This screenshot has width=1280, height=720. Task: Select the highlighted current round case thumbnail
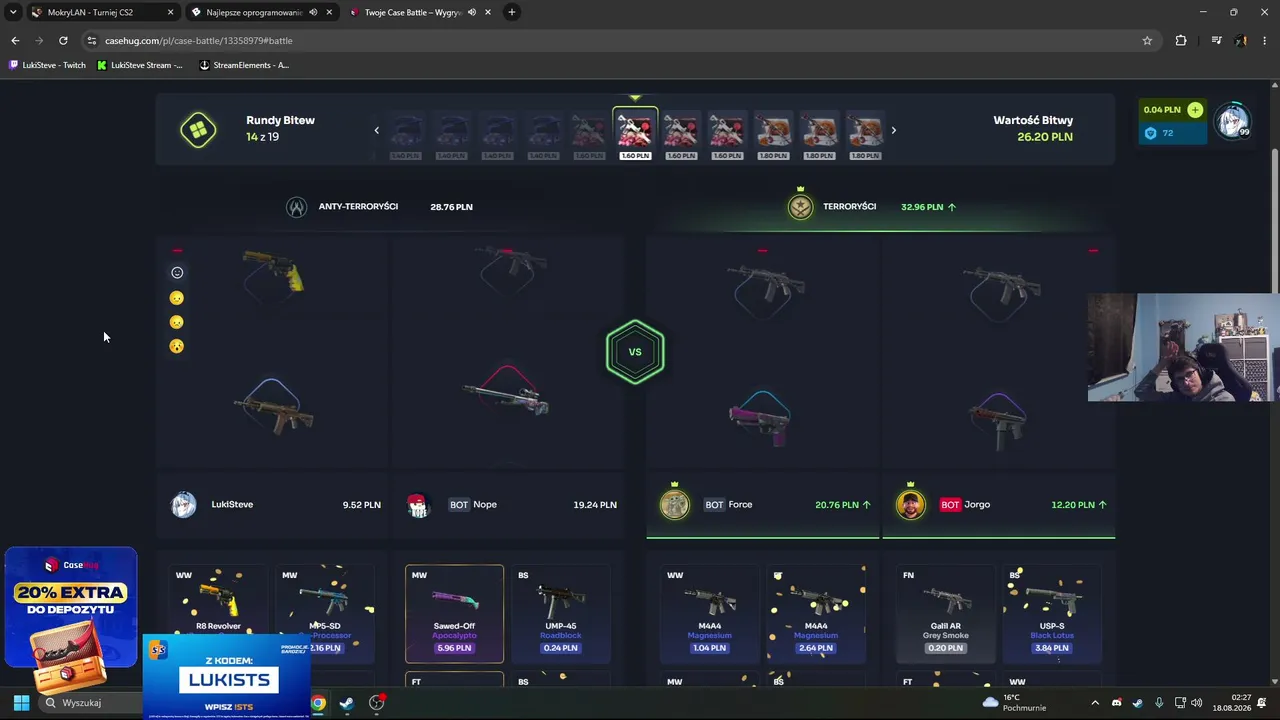(635, 133)
